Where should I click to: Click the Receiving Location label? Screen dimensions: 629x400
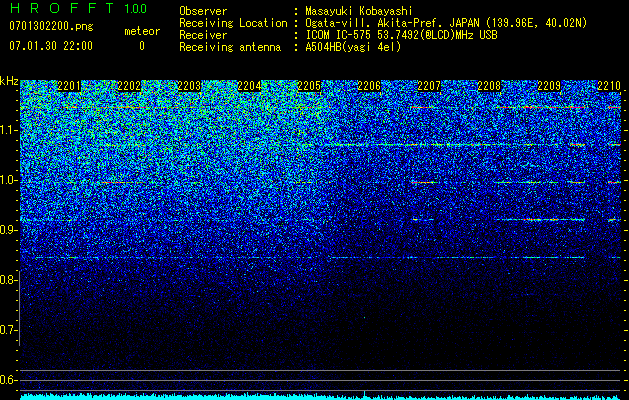pyautogui.click(x=233, y=23)
